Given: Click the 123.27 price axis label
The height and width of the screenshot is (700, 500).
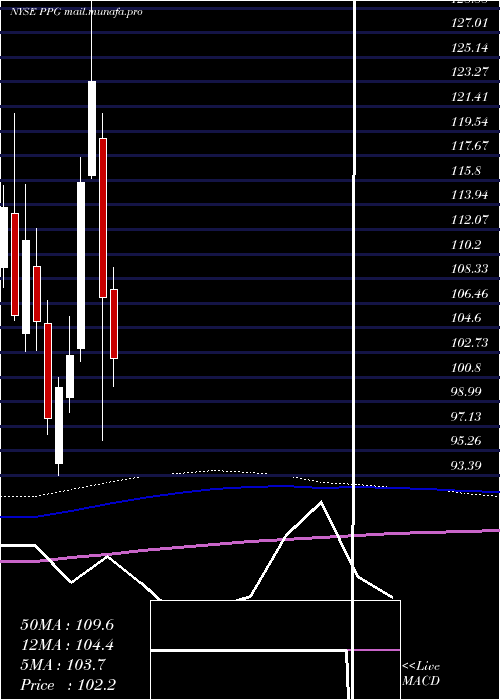Looking at the screenshot, I should (470, 72).
